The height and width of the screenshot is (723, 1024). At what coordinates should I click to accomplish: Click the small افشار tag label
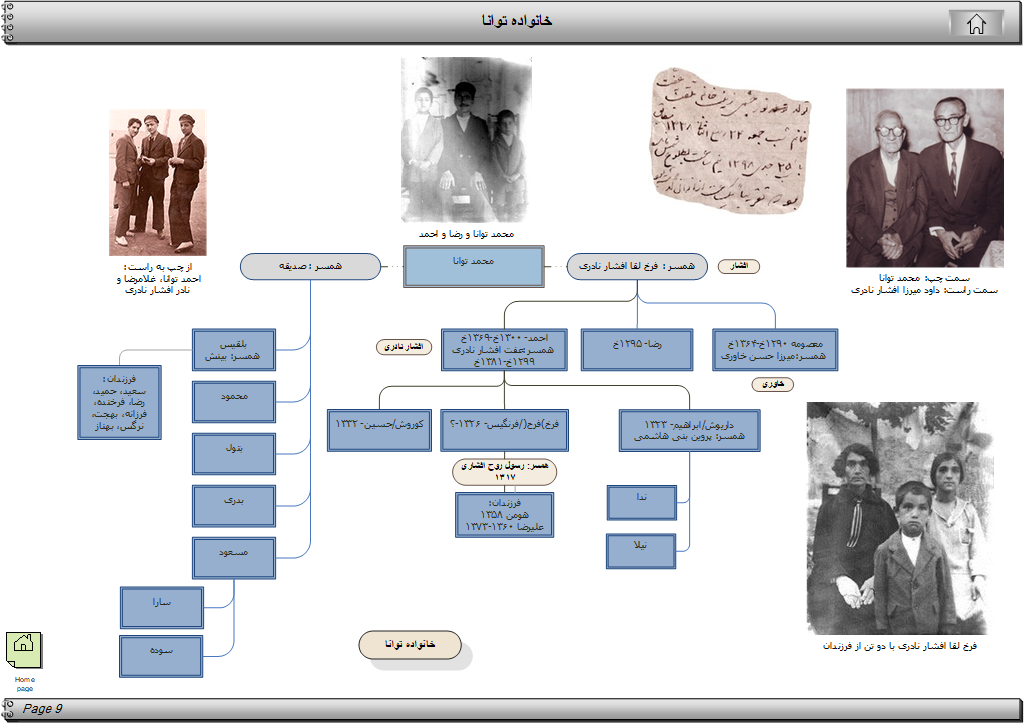[x=740, y=267]
